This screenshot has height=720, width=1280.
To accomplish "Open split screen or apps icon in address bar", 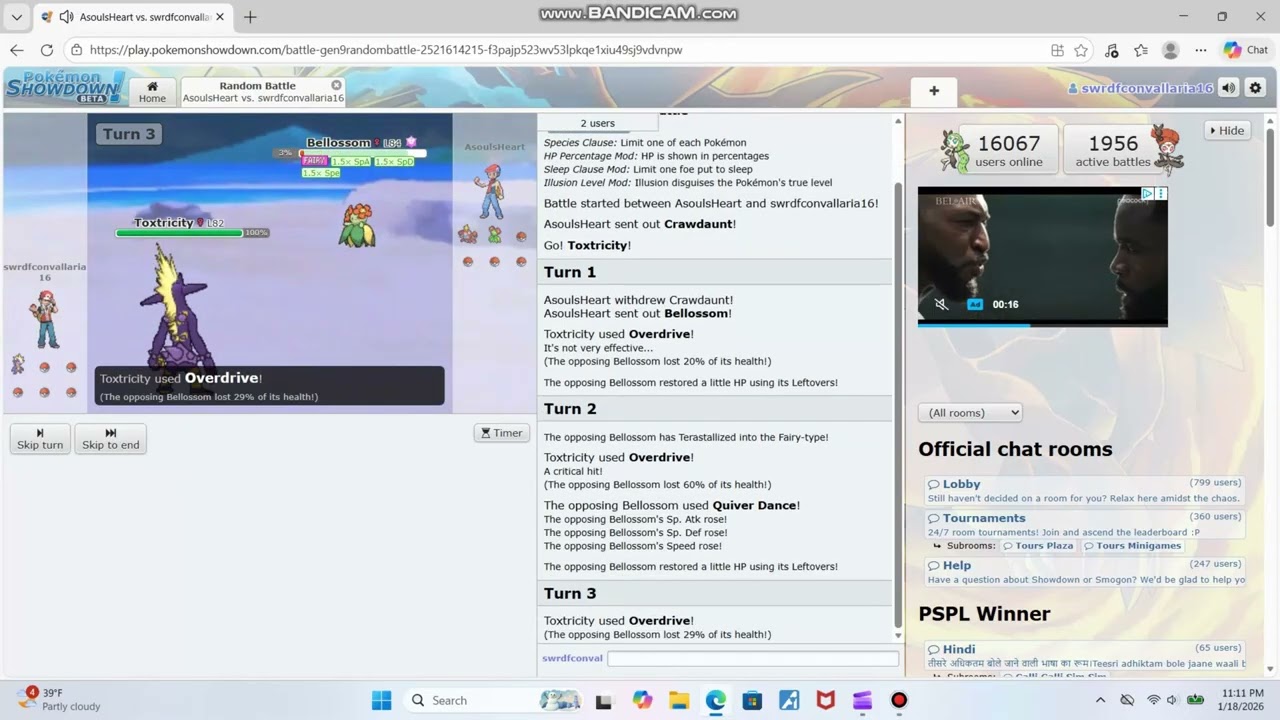I will pyautogui.click(x=1057, y=50).
